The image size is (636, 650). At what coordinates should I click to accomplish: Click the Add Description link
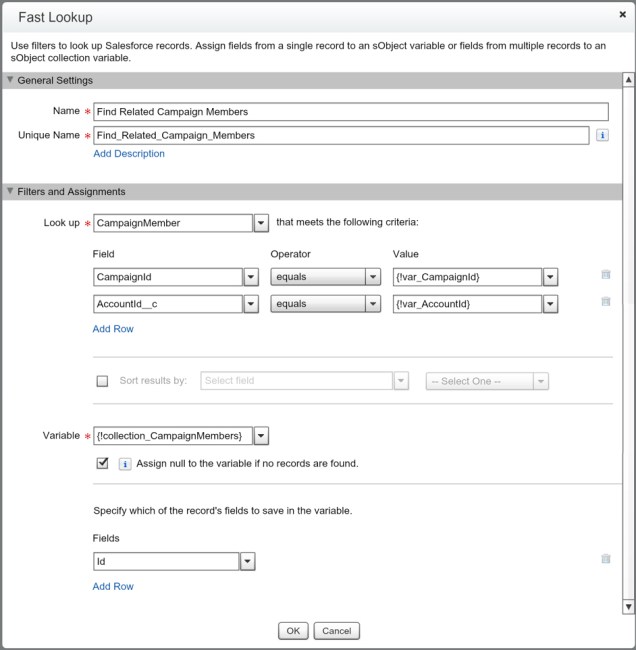point(129,154)
